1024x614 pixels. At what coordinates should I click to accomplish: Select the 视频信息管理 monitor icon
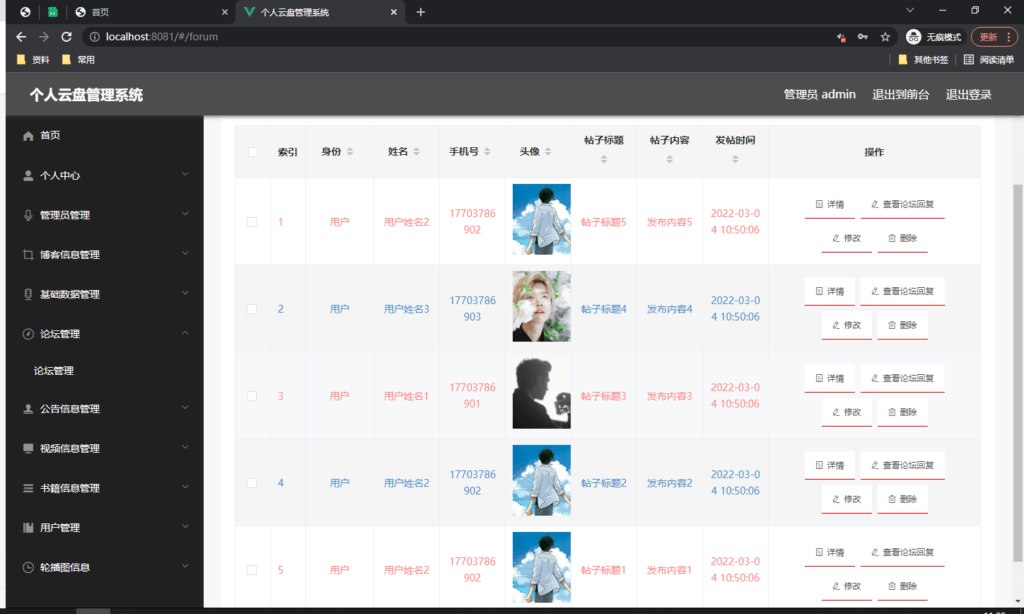point(25,447)
